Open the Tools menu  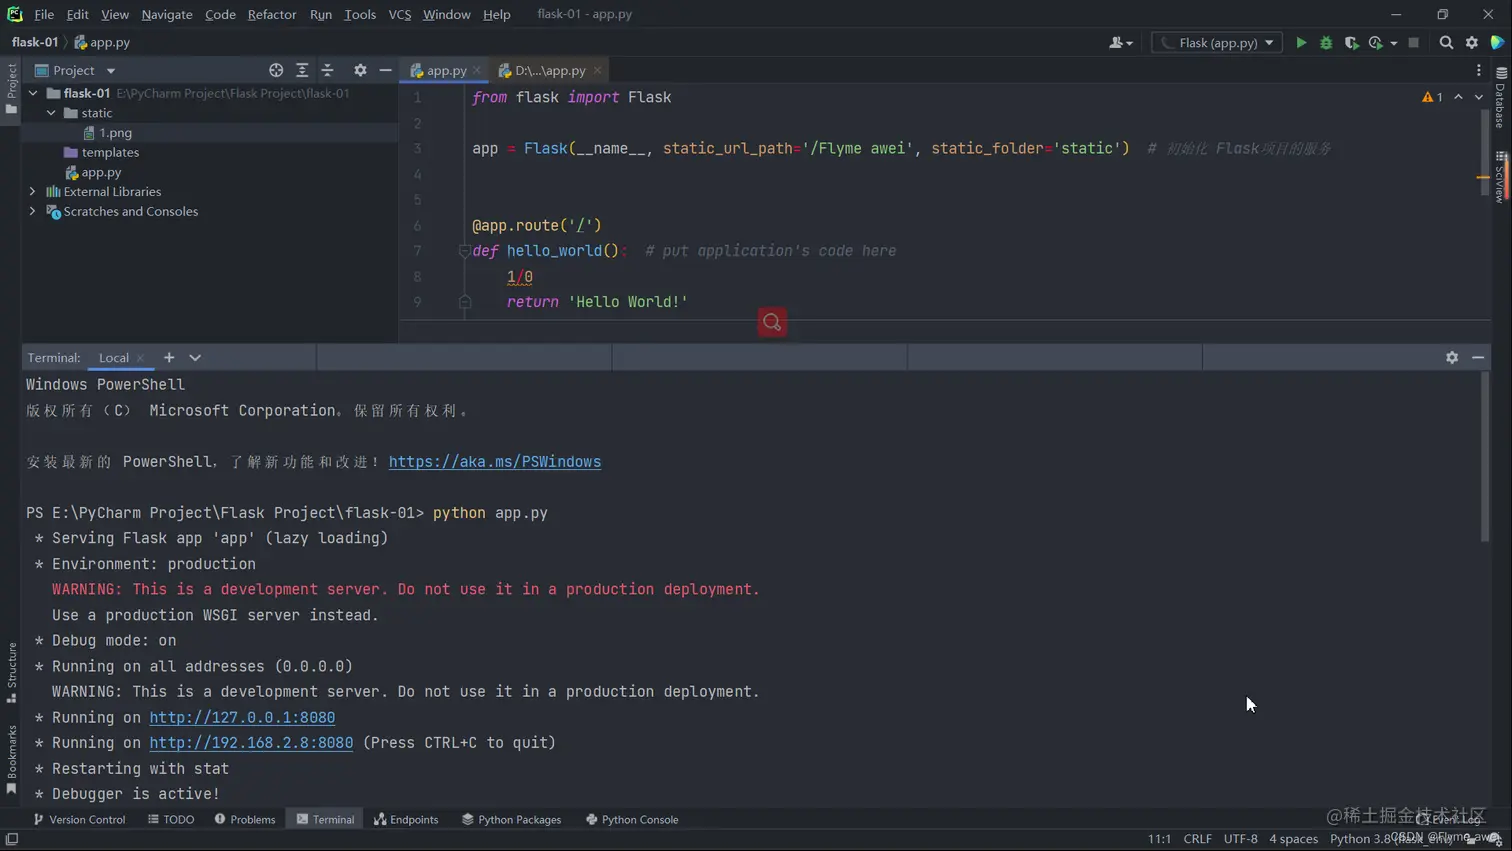pyautogui.click(x=360, y=14)
